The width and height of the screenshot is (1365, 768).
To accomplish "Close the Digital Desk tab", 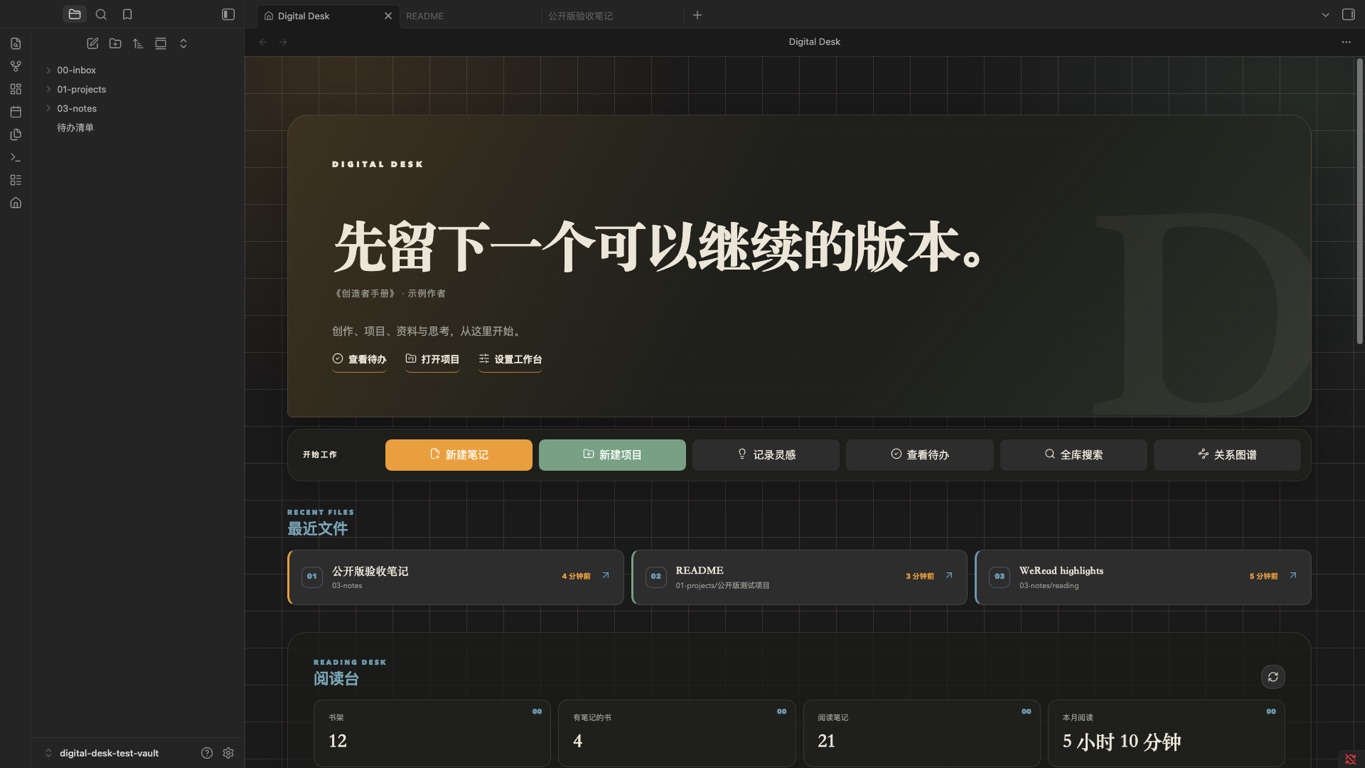I will 388,16.
